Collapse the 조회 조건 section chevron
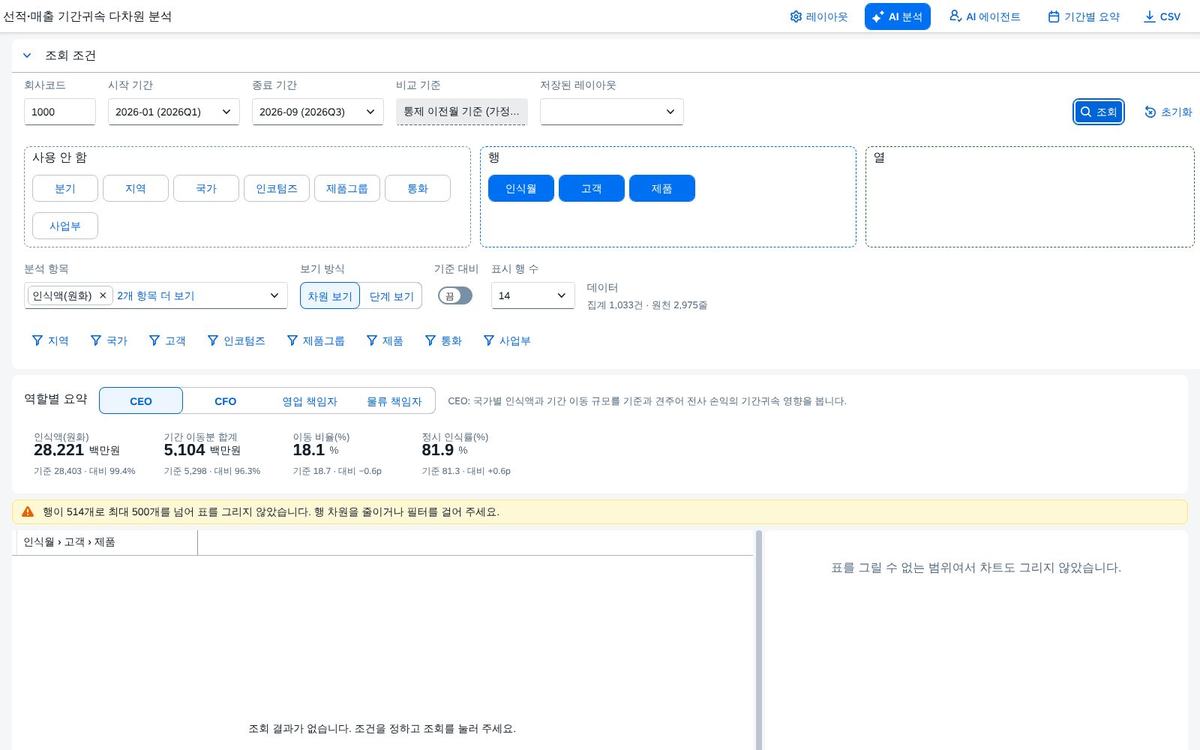Viewport: 1200px width, 750px height. [27, 56]
